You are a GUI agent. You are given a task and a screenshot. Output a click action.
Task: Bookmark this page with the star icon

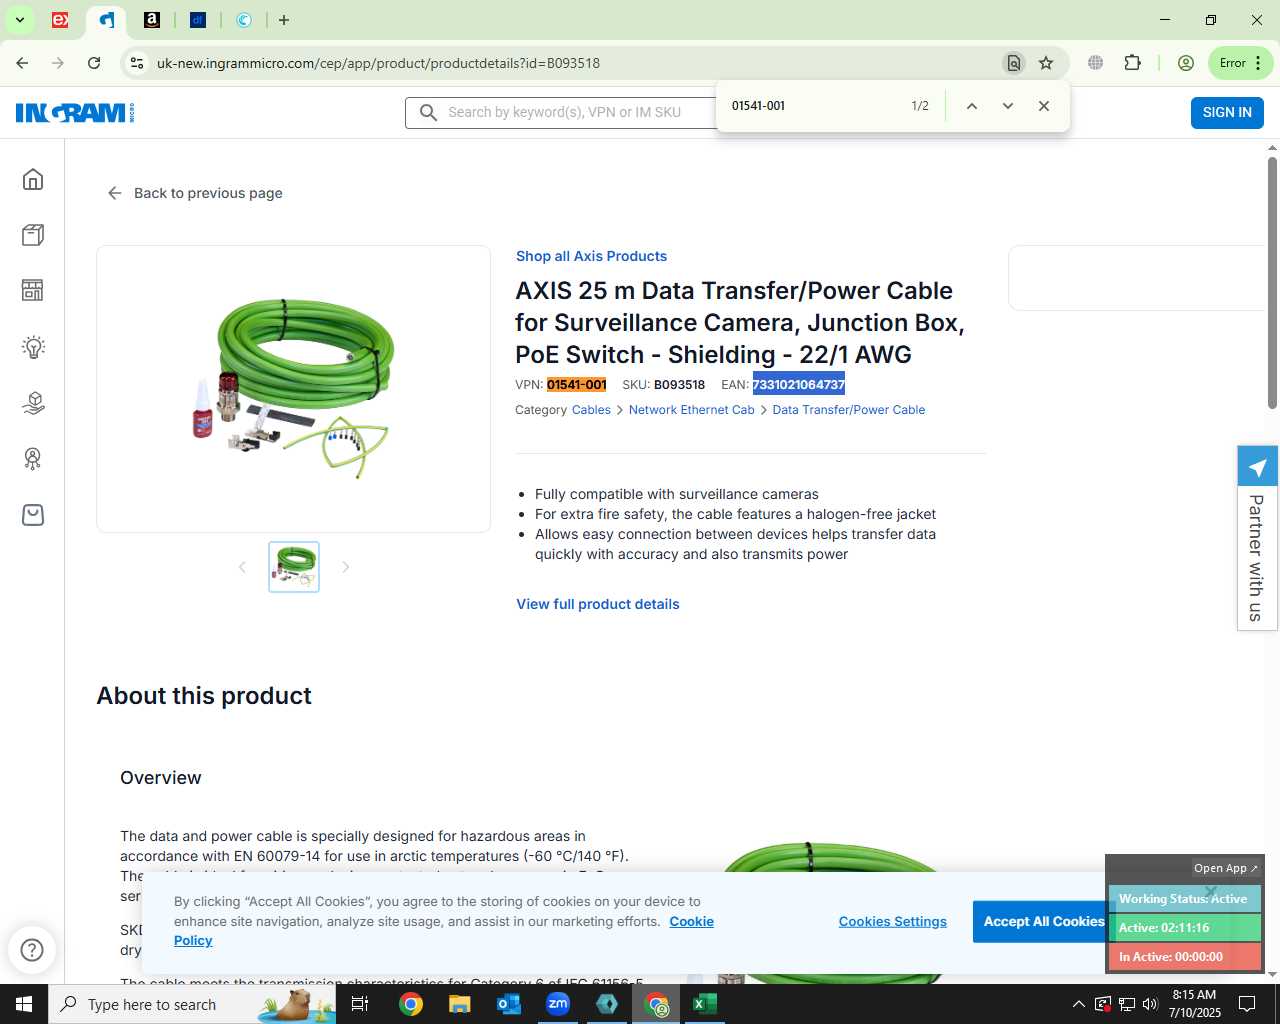tap(1046, 63)
